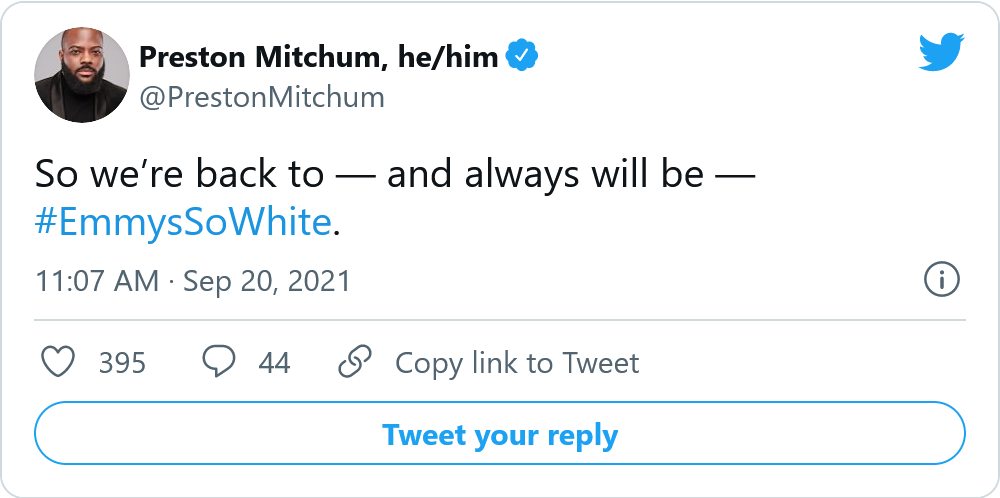Click the 11:07 AM time text
Viewport: 1000px width, 498px height.
coord(97,281)
